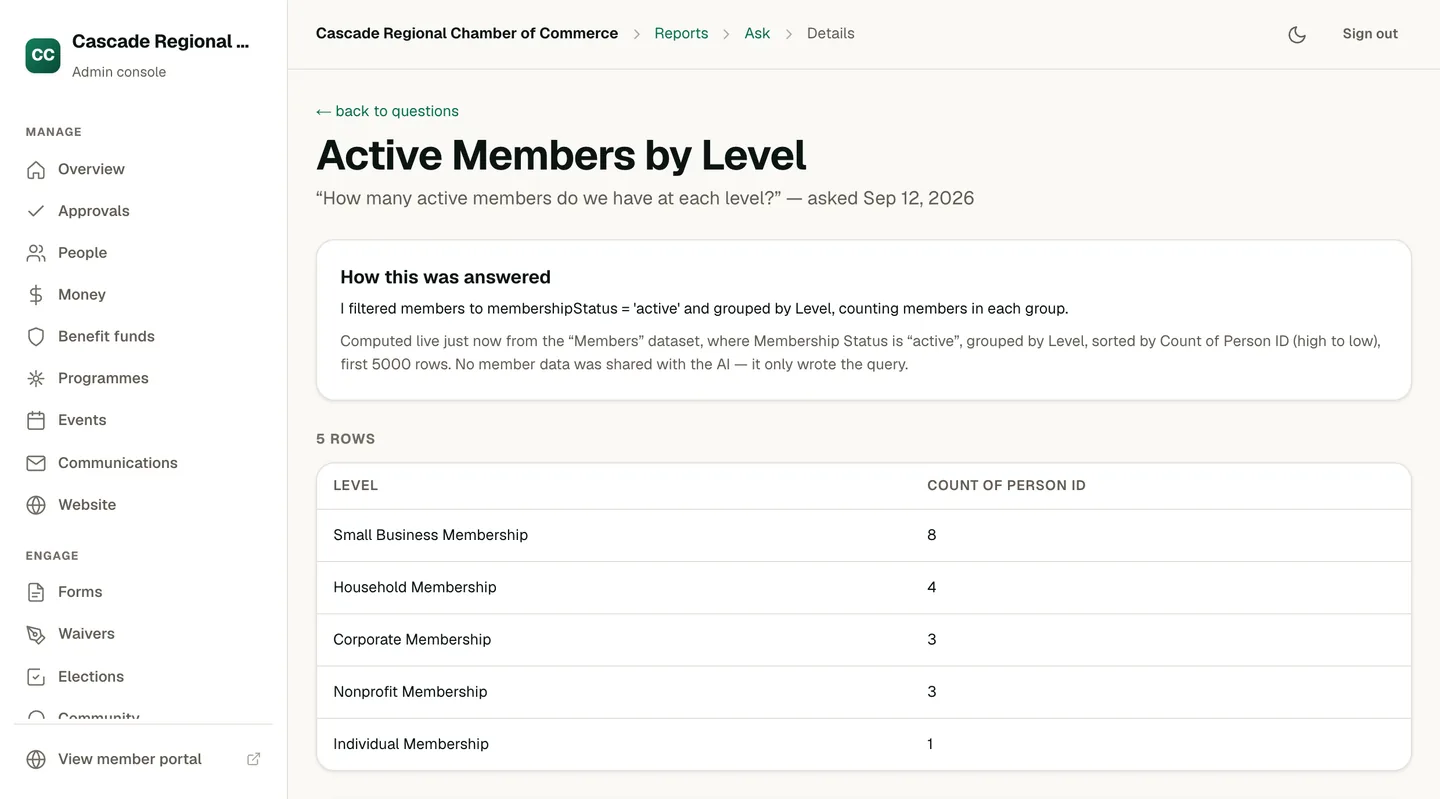Click the Waivers pen icon
Viewport: 1440px width, 799px height.
[x=36, y=634]
